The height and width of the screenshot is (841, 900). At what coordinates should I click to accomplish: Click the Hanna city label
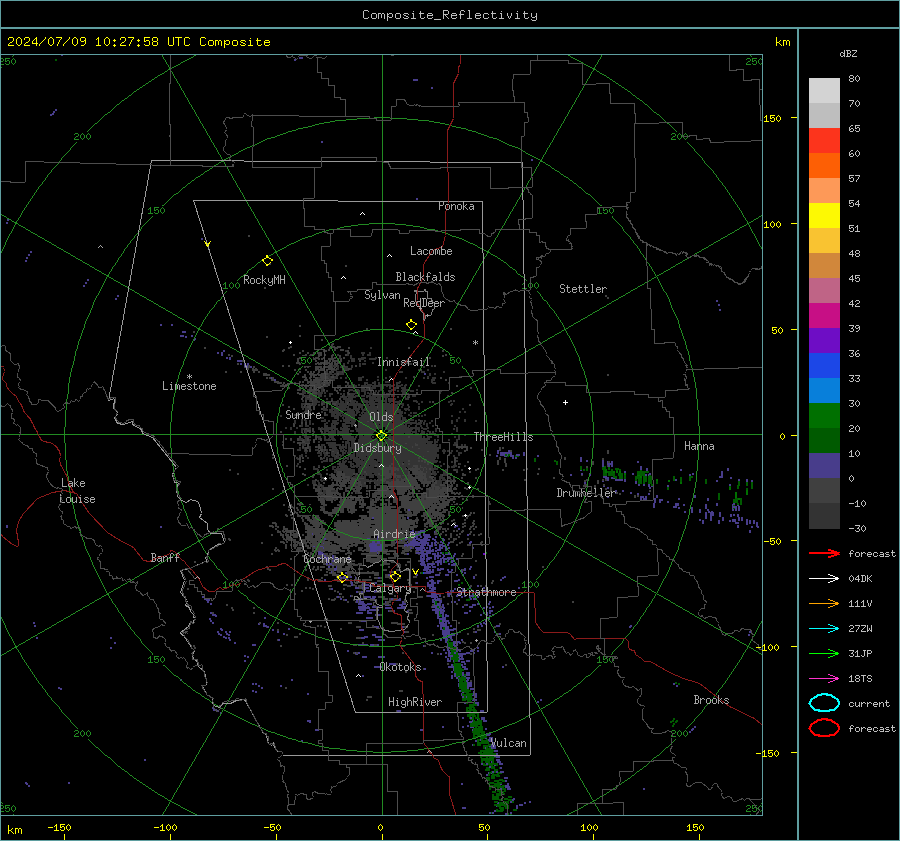point(699,446)
